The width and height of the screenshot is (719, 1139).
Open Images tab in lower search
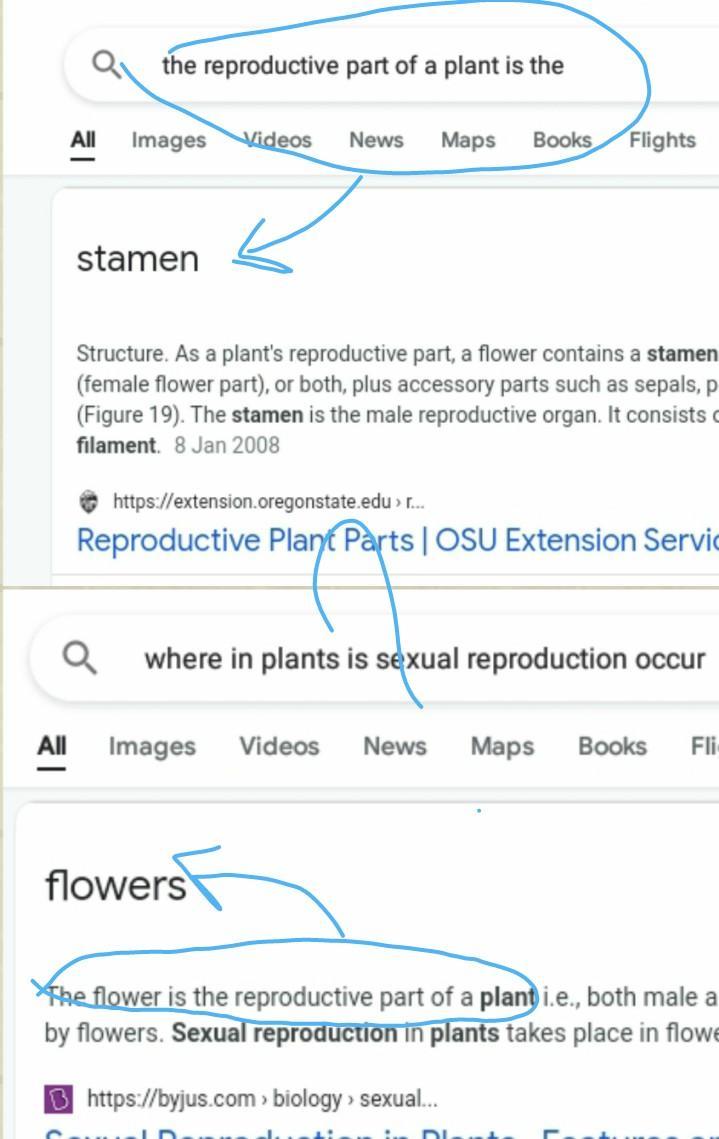pyautogui.click(x=152, y=746)
